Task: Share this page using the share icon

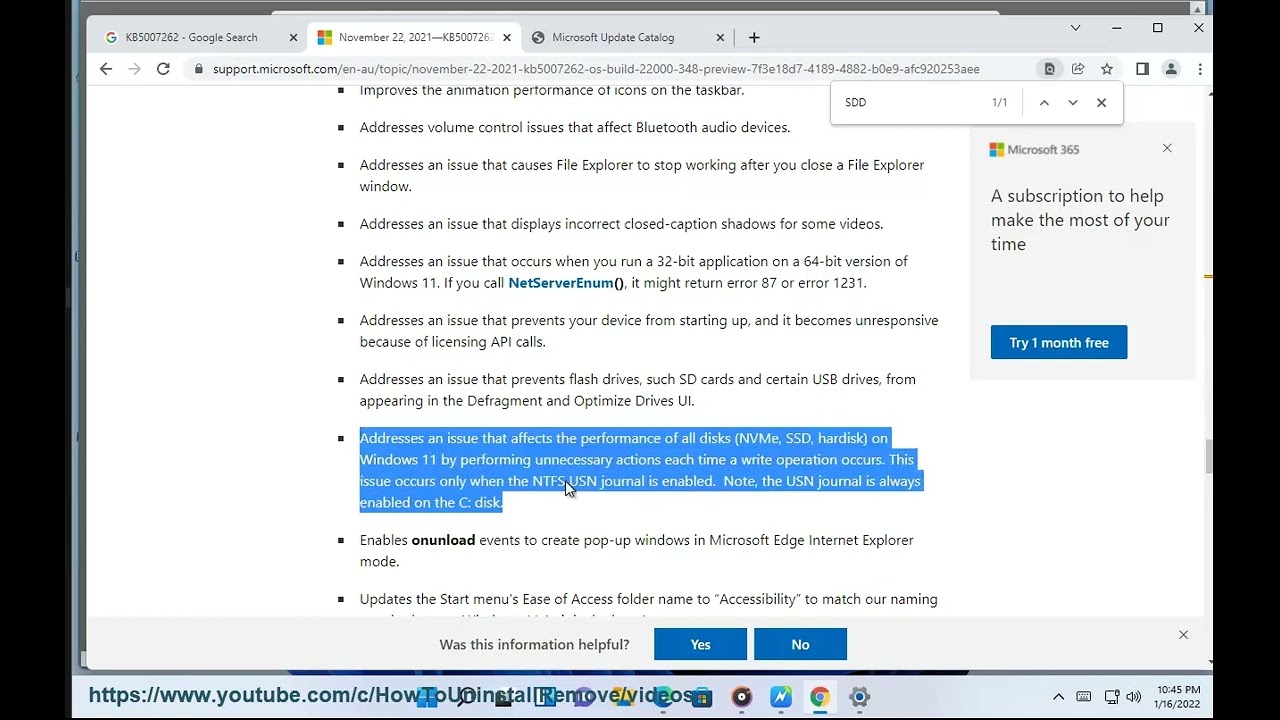Action: tap(1078, 69)
